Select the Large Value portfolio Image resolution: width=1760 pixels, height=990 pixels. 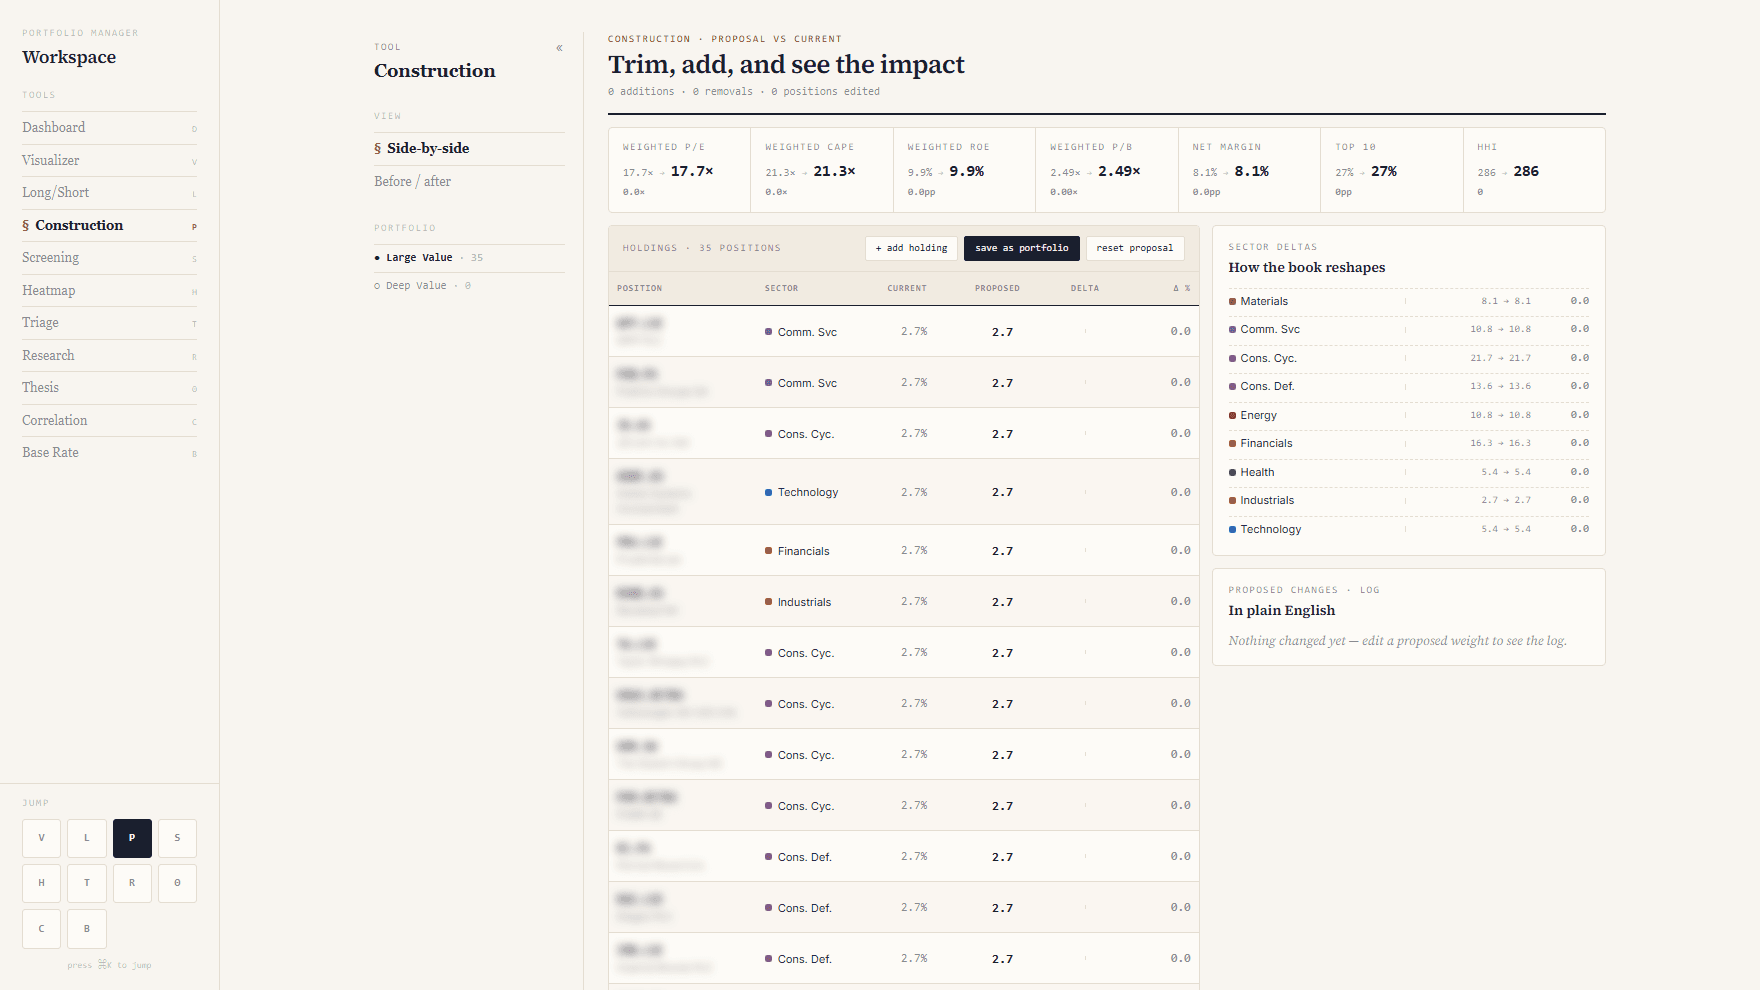pyautogui.click(x=469, y=258)
